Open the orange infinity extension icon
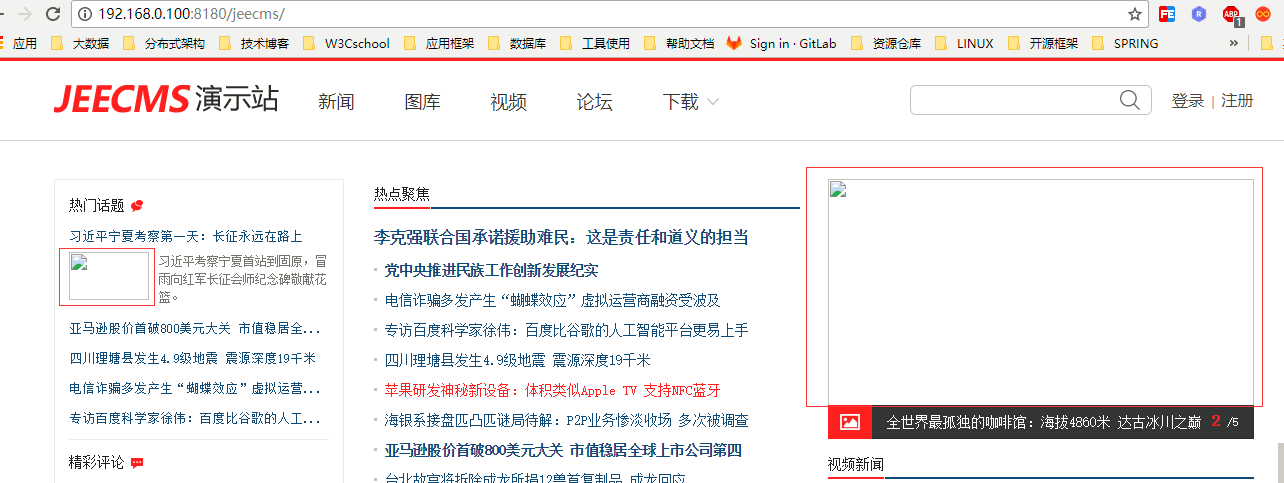The image size is (1284, 483). [1263, 14]
